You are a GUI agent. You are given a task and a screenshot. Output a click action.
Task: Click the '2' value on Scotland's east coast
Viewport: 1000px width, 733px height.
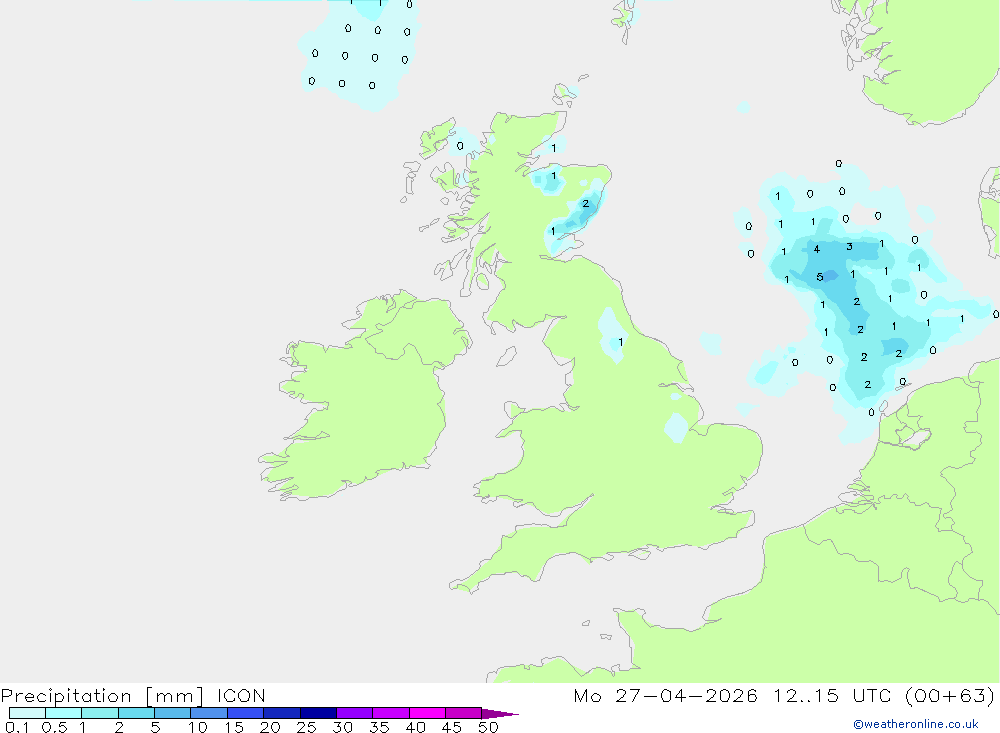(585, 204)
